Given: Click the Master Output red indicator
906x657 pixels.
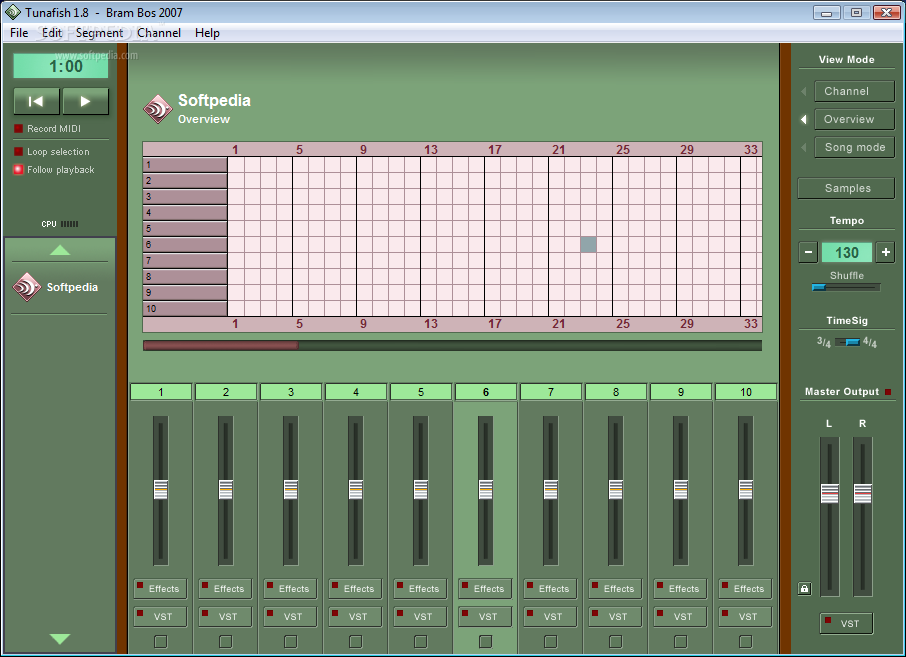Looking at the screenshot, I should click(888, 392).
